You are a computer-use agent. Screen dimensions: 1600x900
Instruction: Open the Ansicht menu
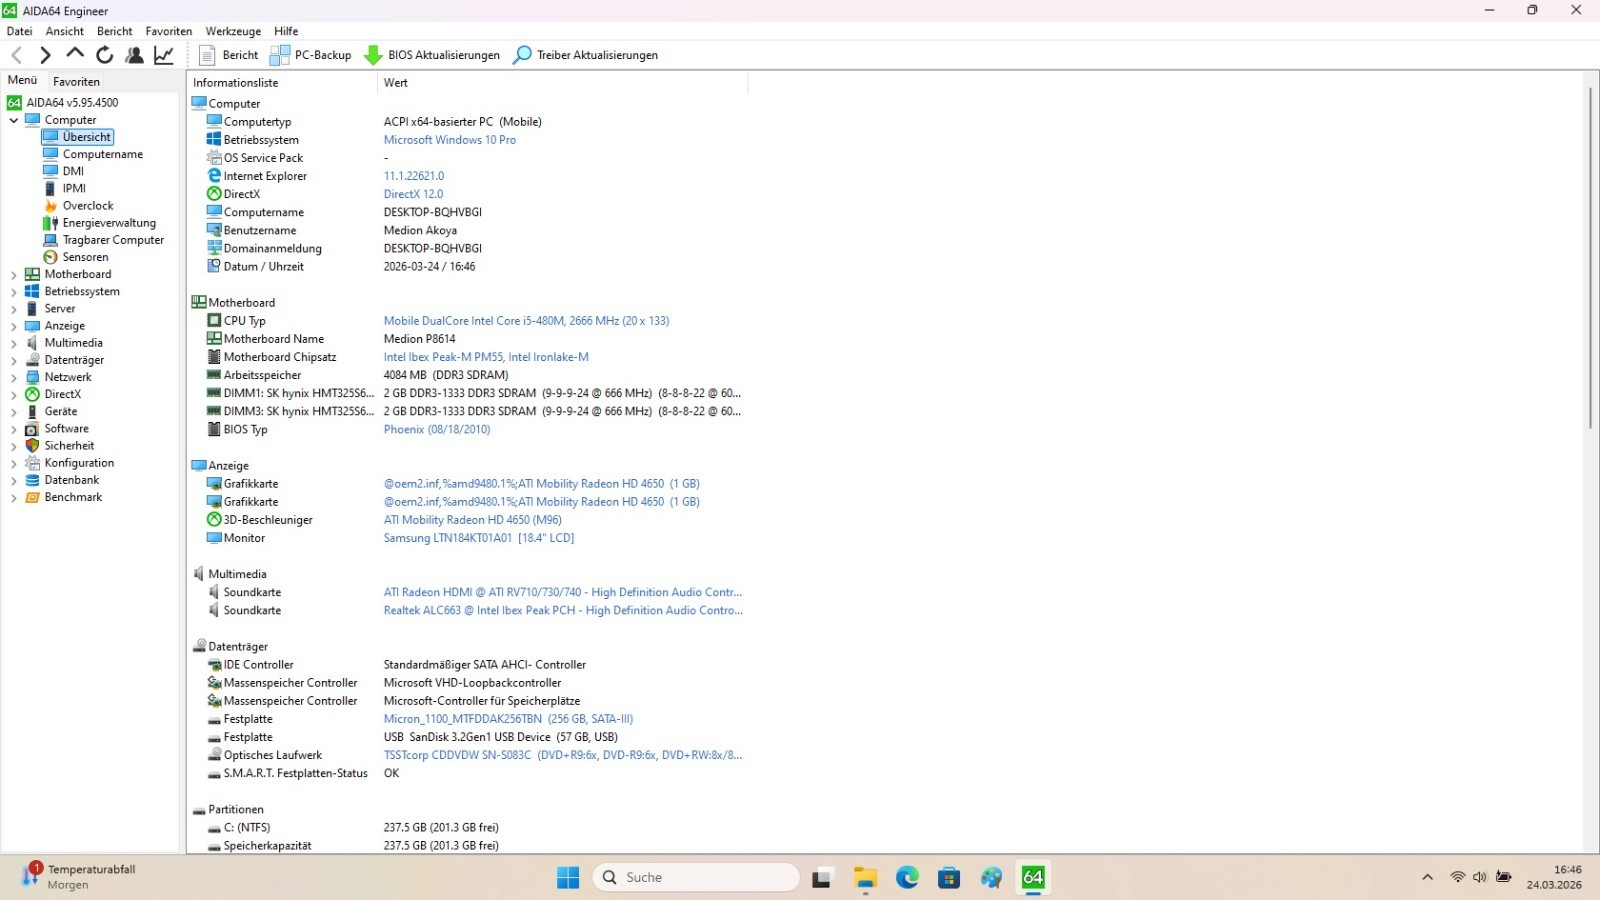(x=65, y=31)
